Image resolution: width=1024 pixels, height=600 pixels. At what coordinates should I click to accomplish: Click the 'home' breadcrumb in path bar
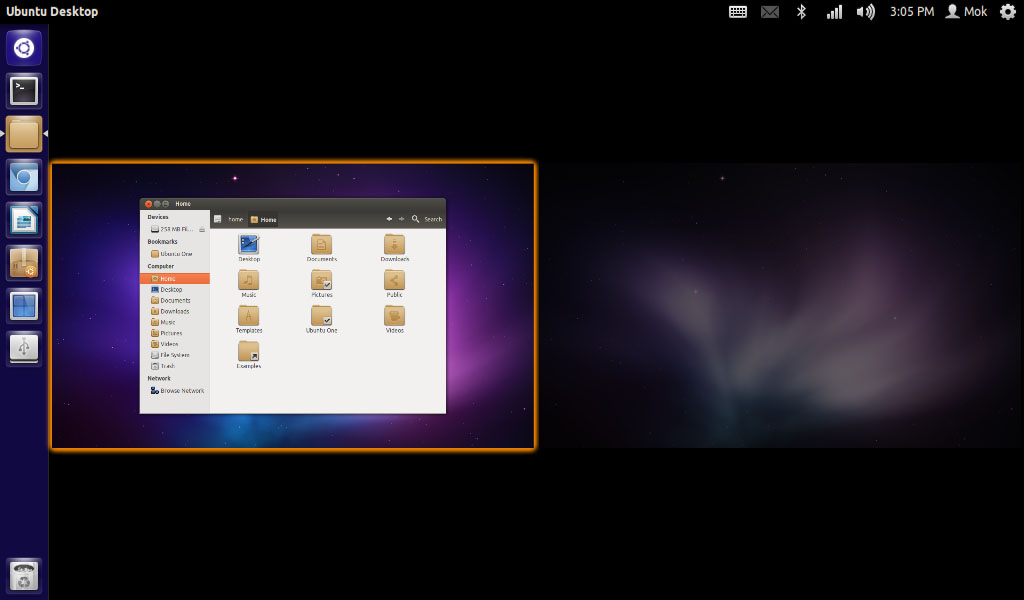[236, 219]
